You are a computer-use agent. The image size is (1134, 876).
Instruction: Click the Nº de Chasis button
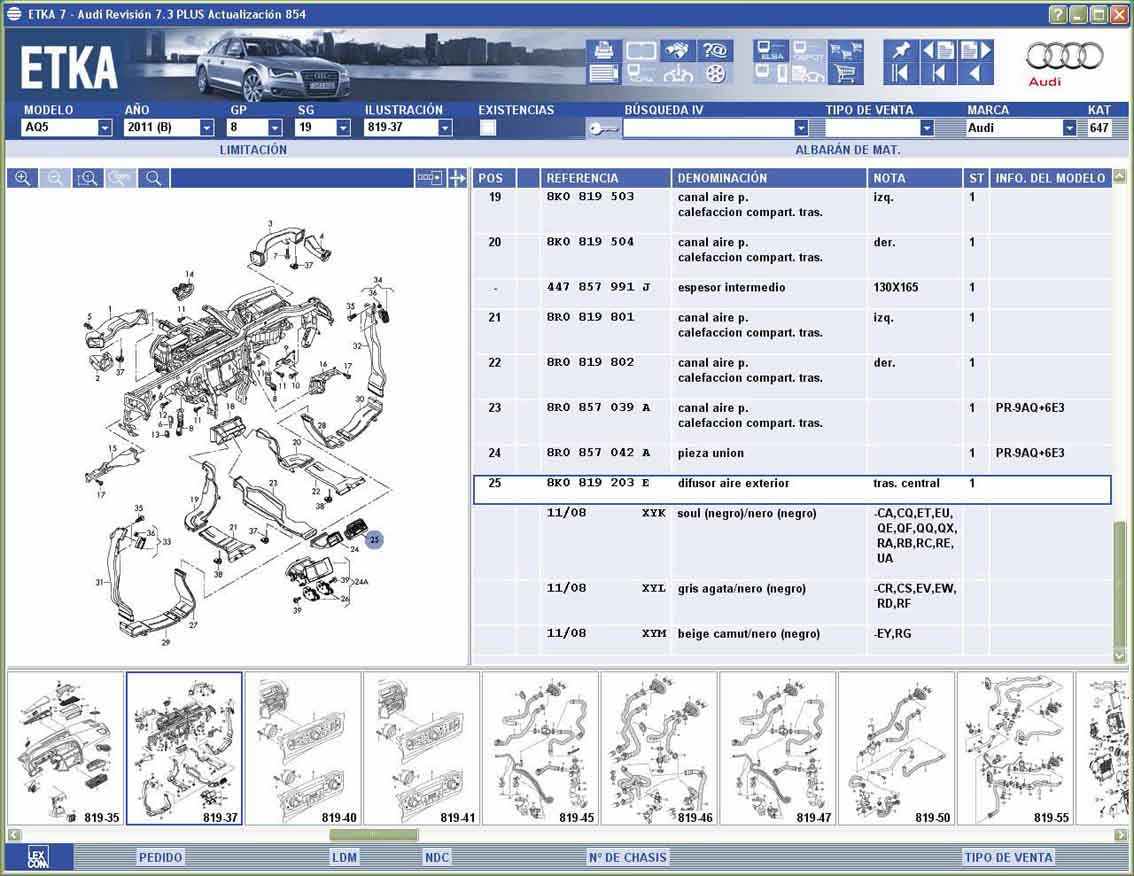627,857
